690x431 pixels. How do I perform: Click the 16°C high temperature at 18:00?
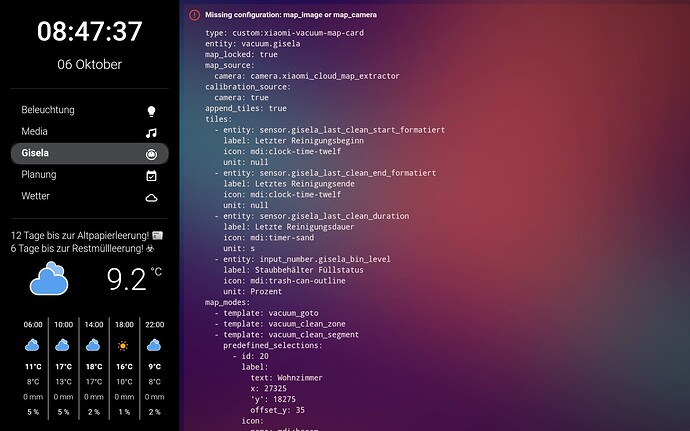pos(124,367)
